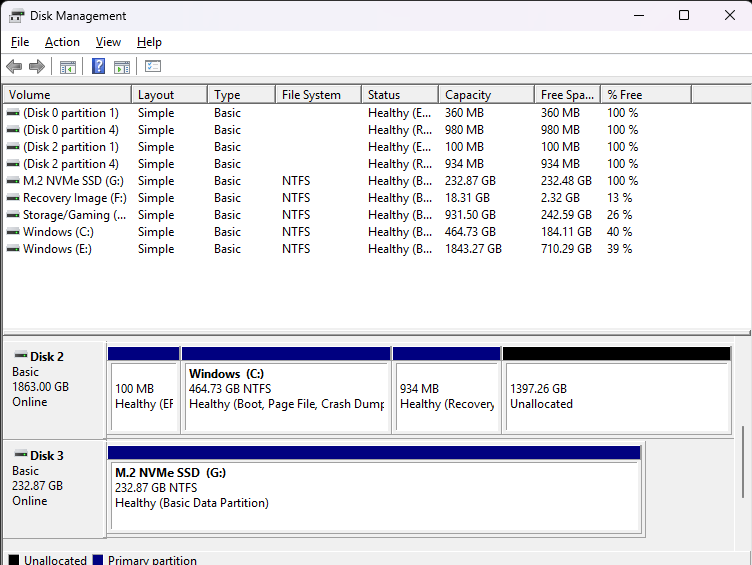
Task: Click the disk icon next to Disk 3 label
Action: click(21, 454)
